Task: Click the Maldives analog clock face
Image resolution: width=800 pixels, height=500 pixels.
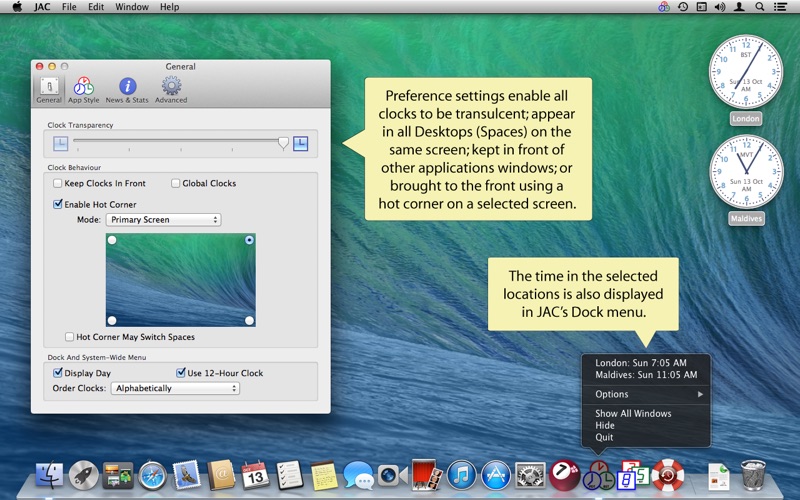Action: (746, 171)
